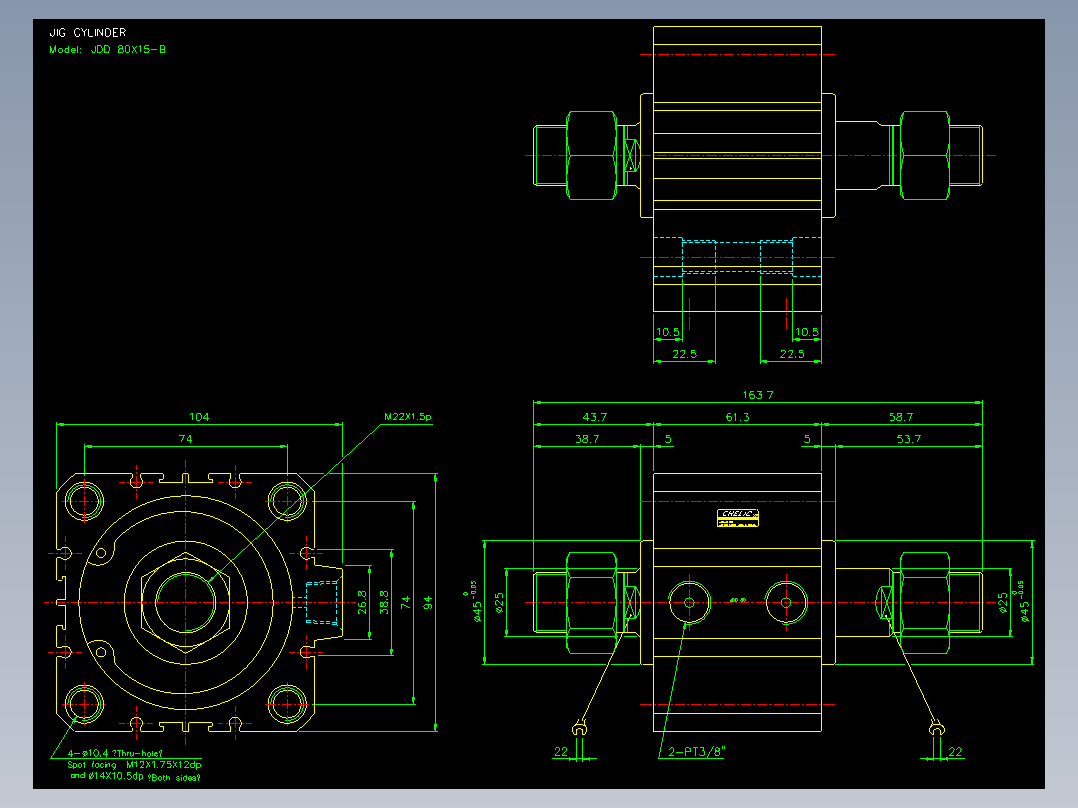Click the M22X1.5p thread annotation
The height and width of the screenshot is (808, 1078).
408,417
